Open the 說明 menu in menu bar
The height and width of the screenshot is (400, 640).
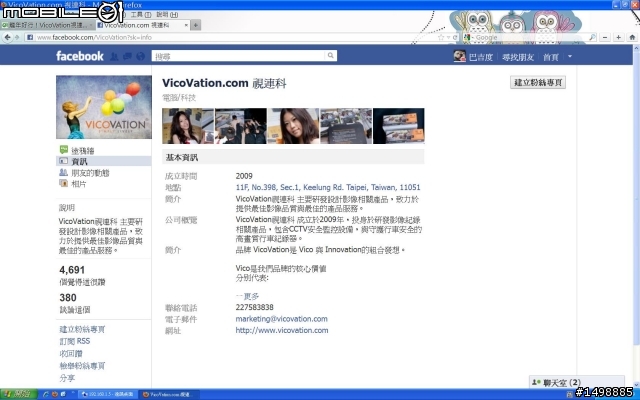click(167, 15)
